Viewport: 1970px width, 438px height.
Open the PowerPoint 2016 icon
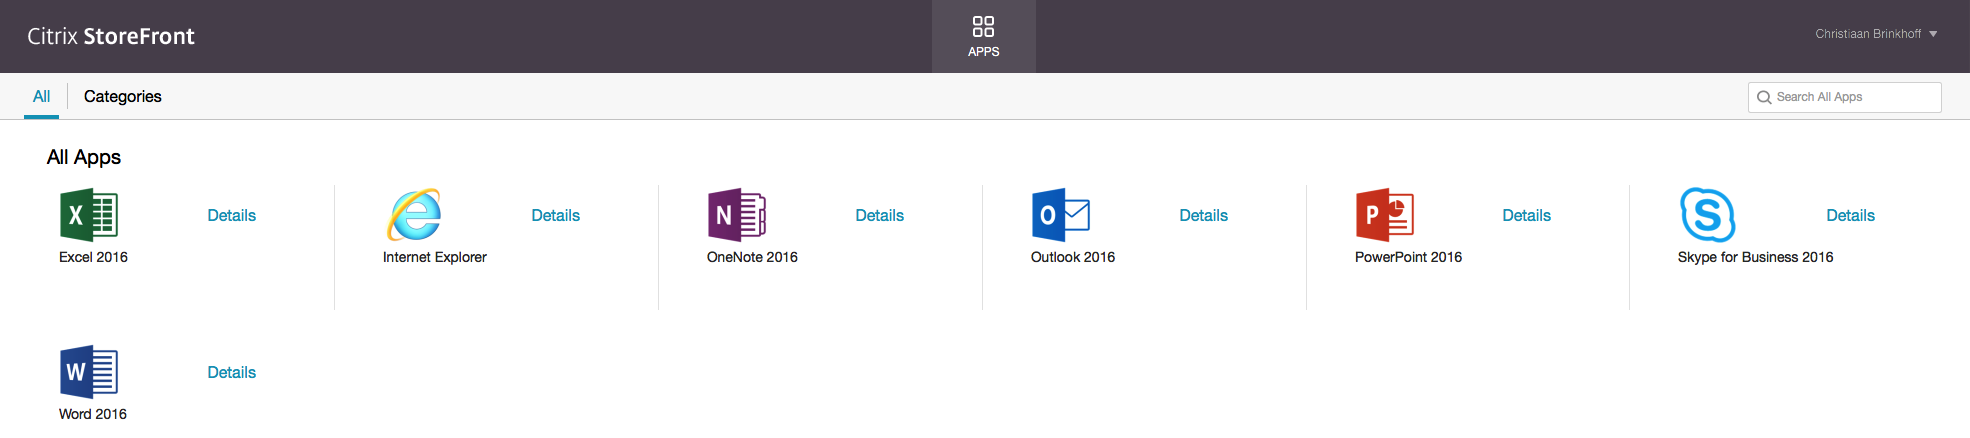[1384, 215]
